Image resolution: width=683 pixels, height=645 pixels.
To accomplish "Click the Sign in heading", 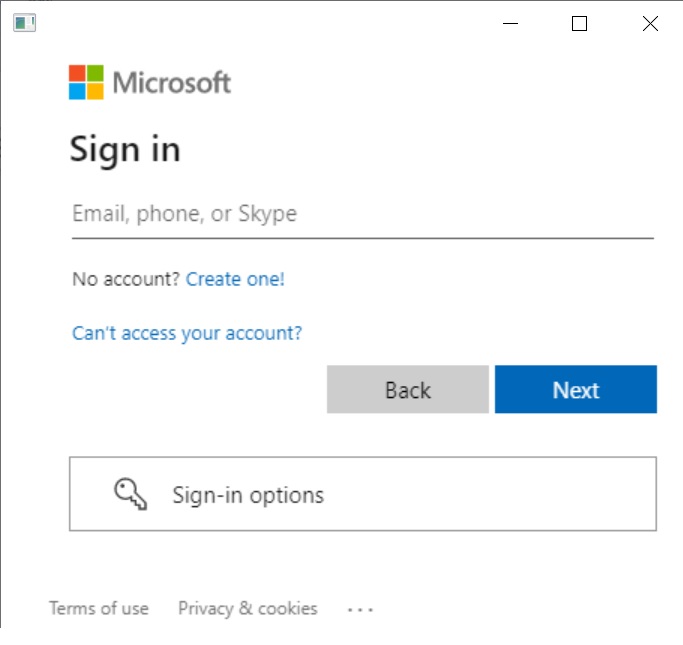I will pyautogui.click(x=125, y=150).
